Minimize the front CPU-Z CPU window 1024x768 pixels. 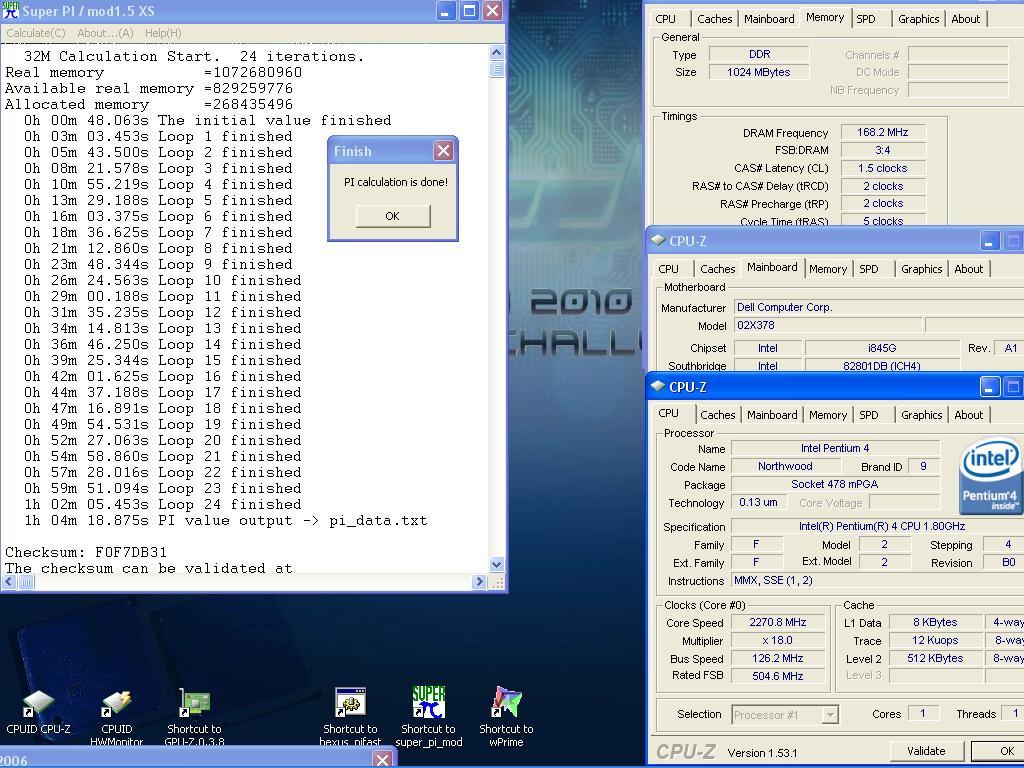tap(989, 387)
